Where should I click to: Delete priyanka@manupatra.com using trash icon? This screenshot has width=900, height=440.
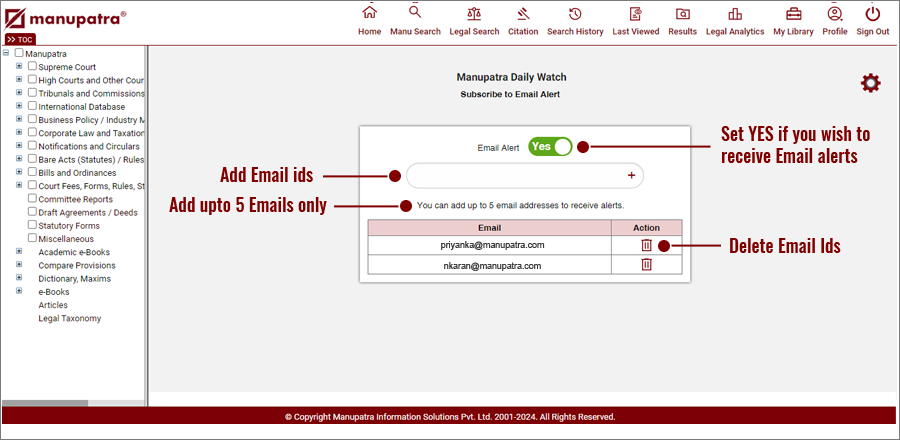pyautogui.click(x=646, y=245)
